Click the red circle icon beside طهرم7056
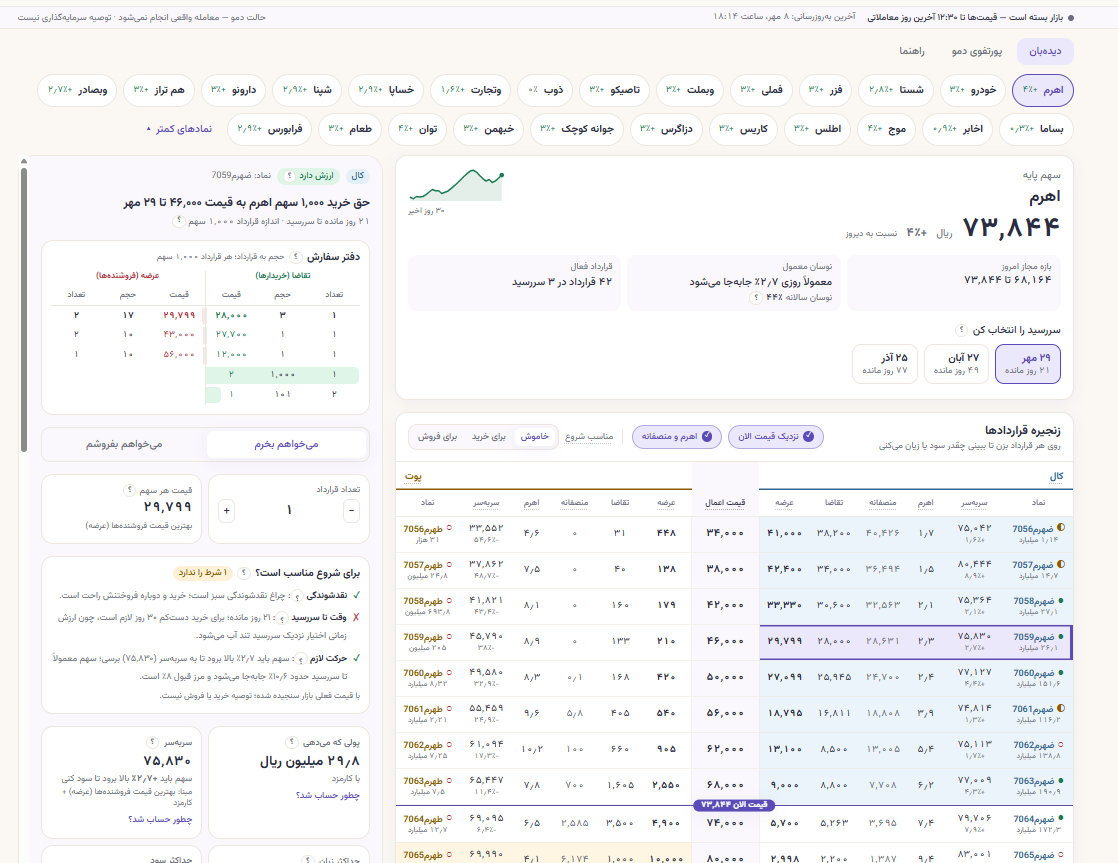Screen dimensions: 1118x863 [x=449, y=528]
